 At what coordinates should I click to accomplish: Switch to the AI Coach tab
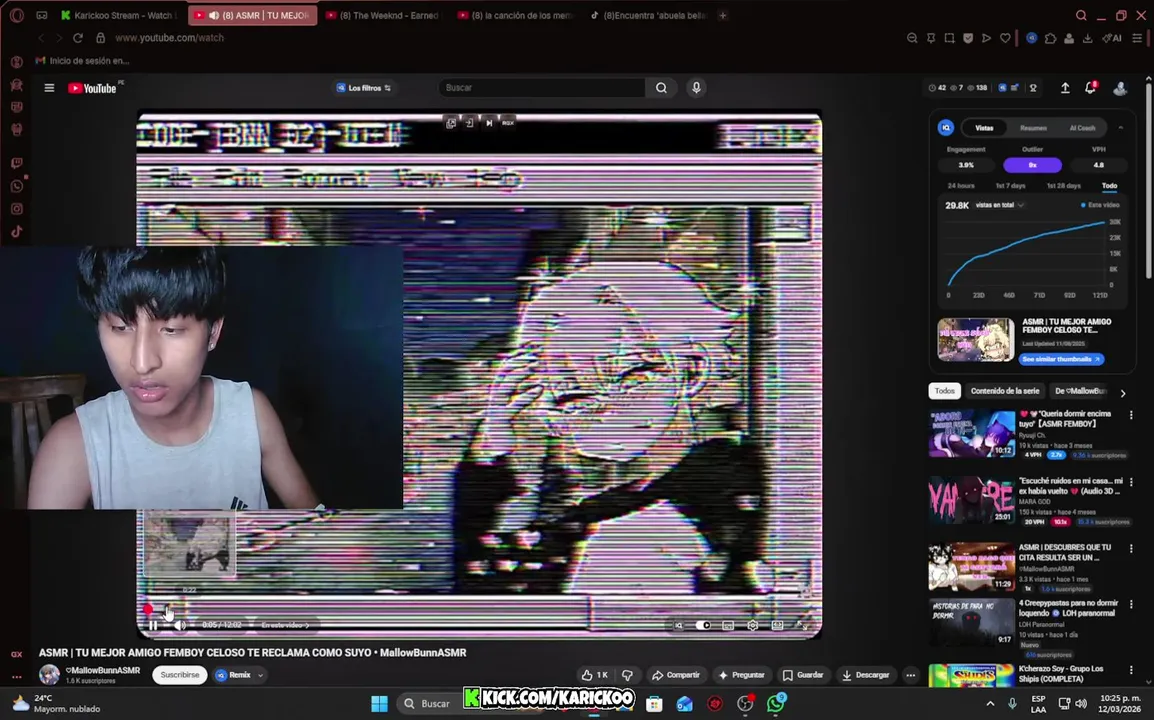pyautogui.click(x=1082, y=128)
